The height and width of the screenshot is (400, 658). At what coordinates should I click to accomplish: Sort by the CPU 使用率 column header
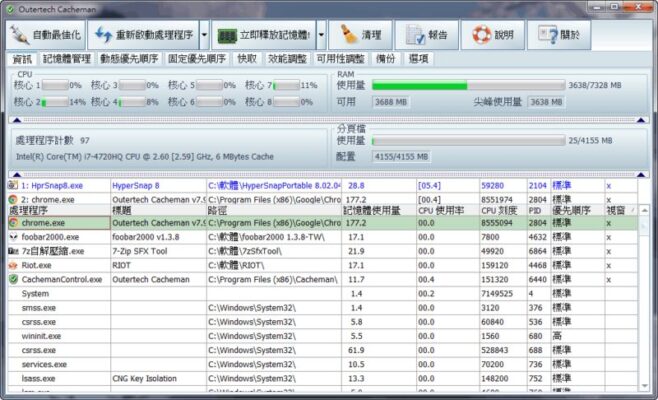(448, 210)
